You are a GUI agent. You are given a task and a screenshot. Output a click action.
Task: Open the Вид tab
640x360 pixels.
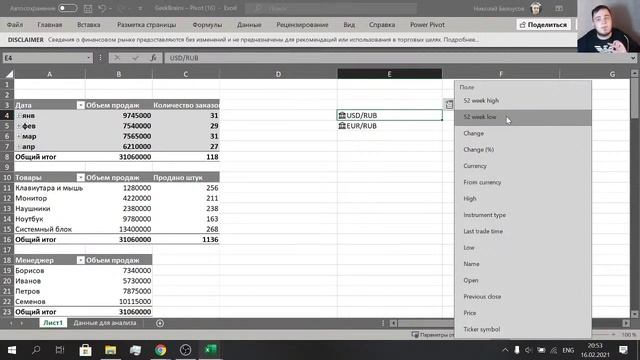[349, 25]
